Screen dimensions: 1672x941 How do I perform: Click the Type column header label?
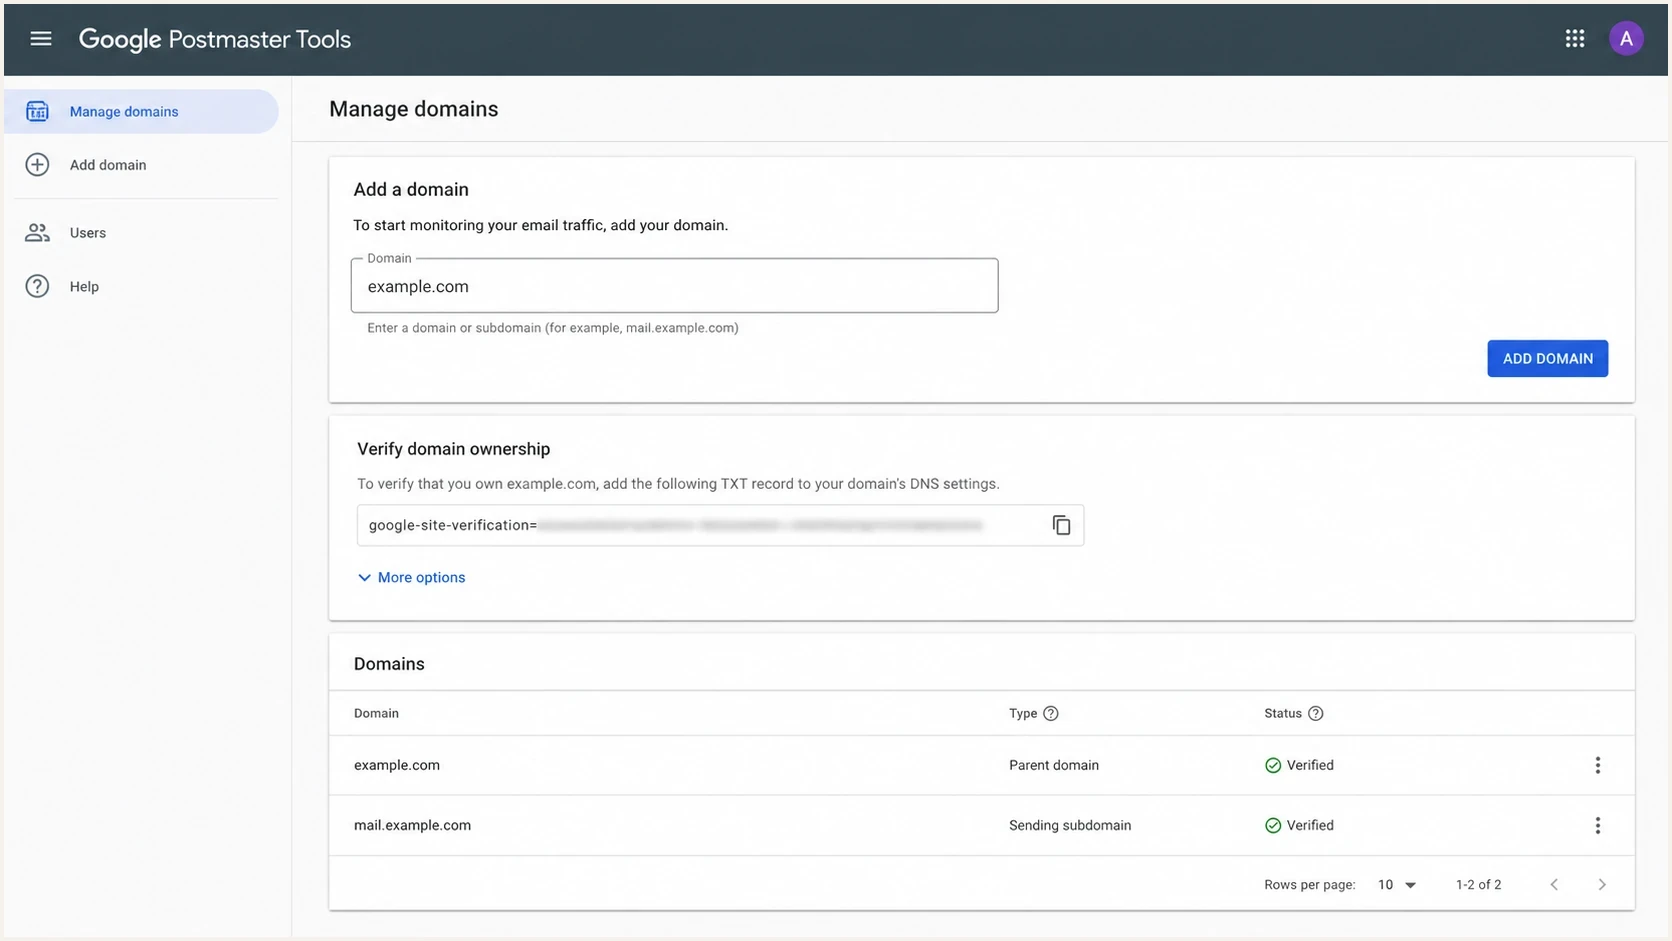point(1023,713)
